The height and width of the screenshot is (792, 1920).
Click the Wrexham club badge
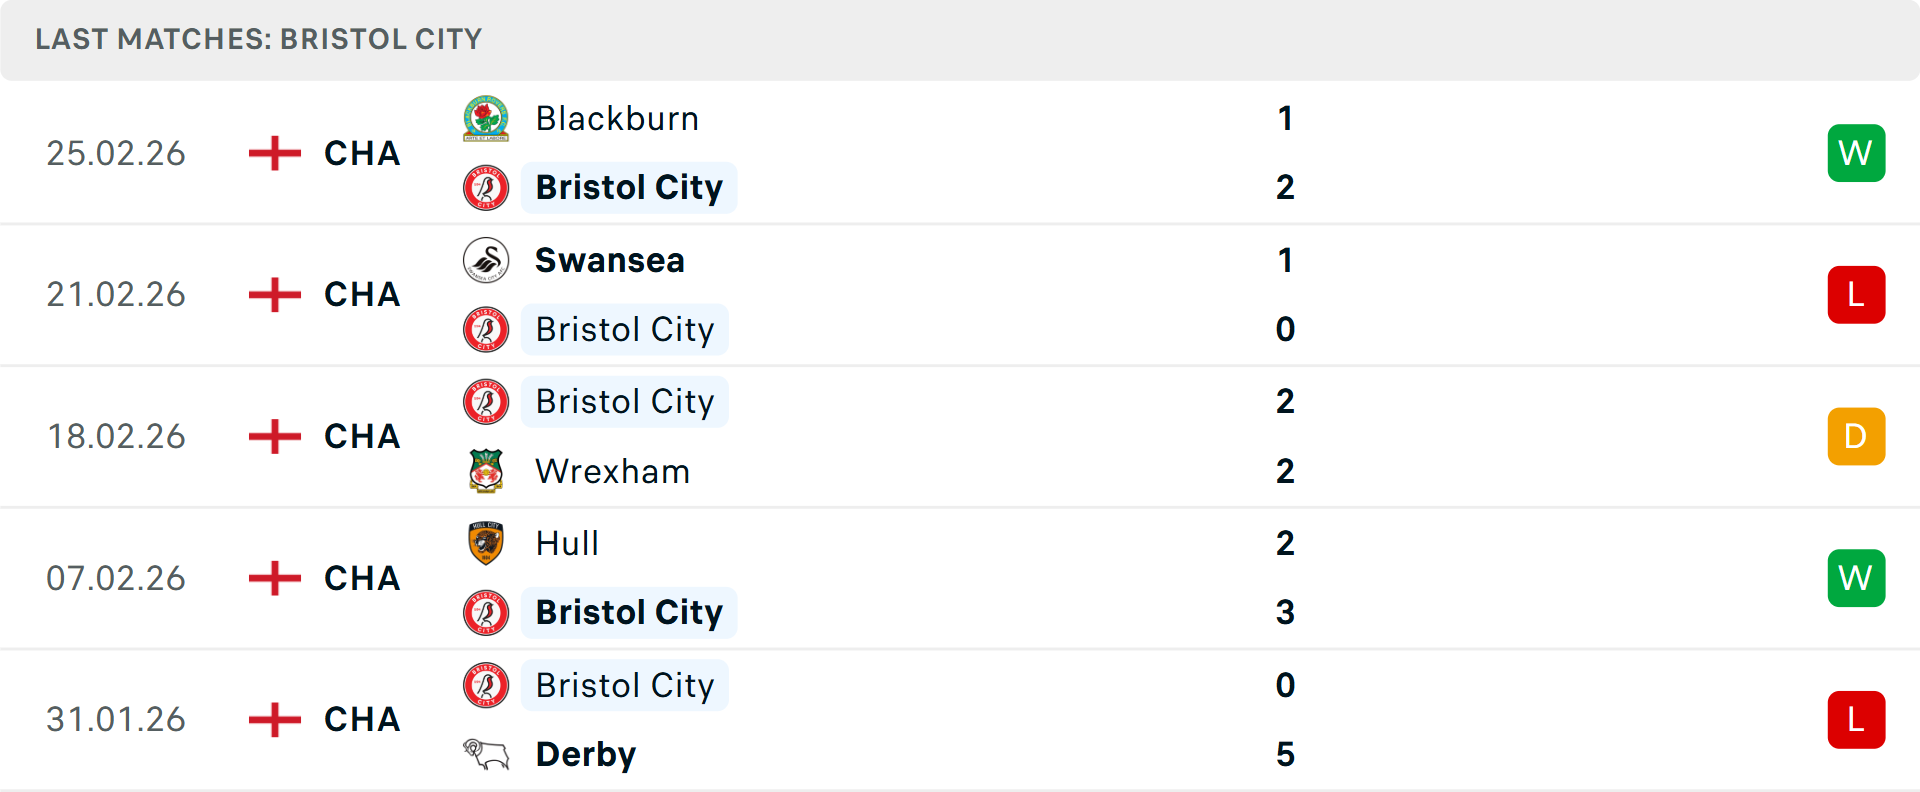486,470
